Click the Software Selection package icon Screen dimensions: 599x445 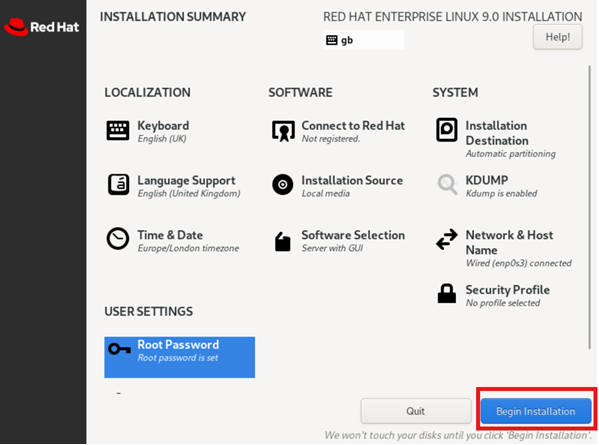coord(283,241)
